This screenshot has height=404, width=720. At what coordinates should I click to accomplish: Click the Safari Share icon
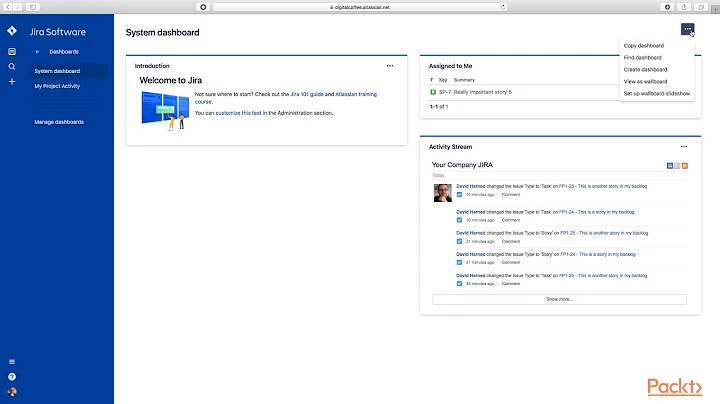pos(684,7)
